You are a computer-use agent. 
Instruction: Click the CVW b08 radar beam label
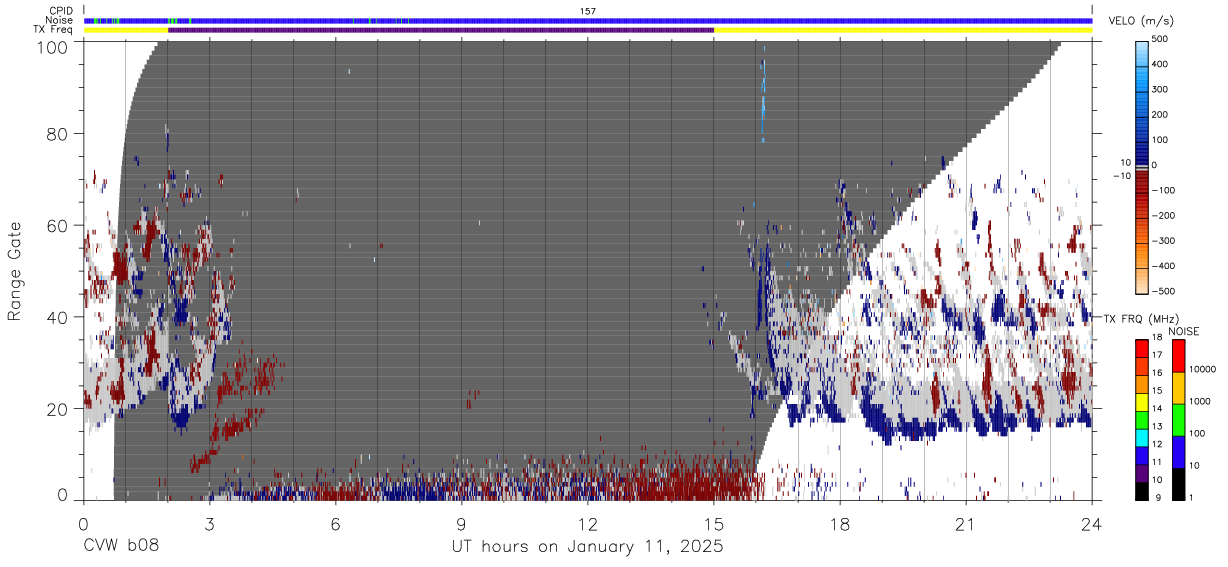pyautogui.click(x=121, y=547)
